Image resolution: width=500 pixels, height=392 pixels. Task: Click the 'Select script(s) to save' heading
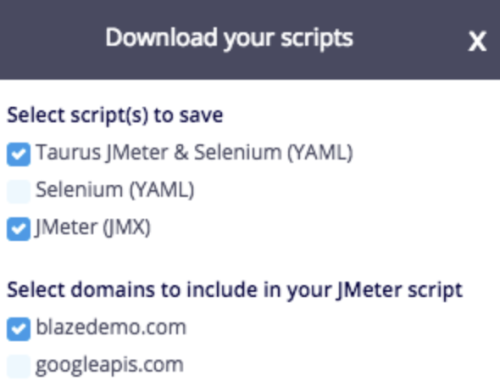pos(115,116)
